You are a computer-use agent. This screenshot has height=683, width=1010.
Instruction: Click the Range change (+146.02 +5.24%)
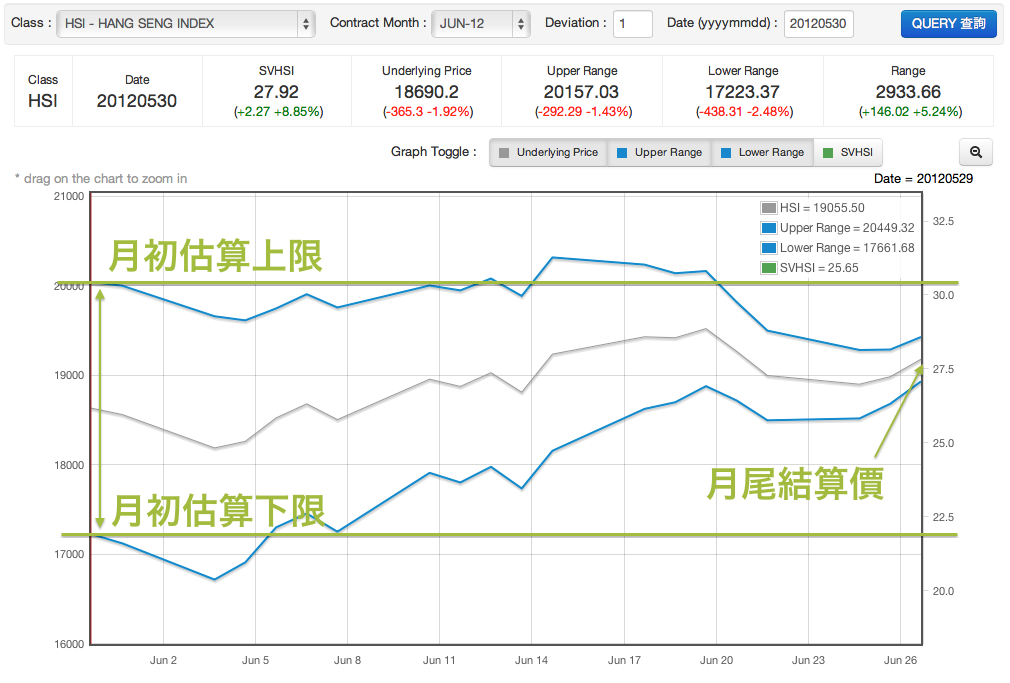pyautogui.click(x=910, y=112)
